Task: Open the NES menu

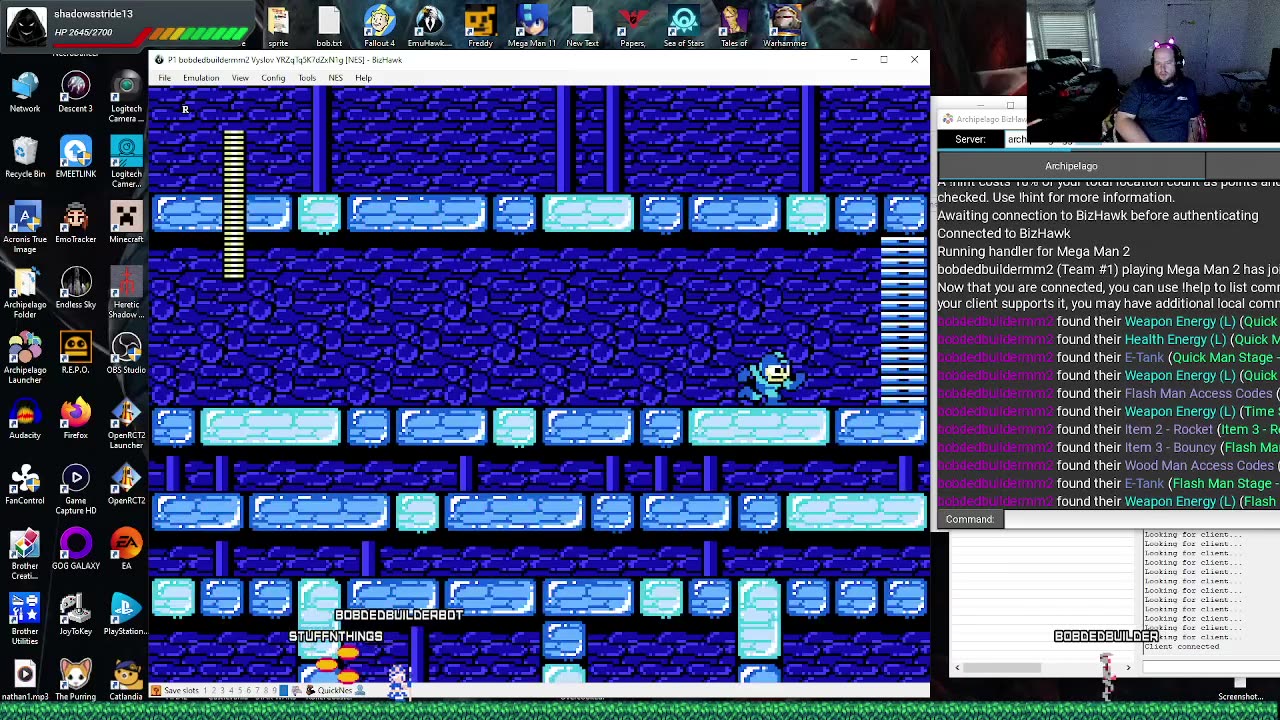Action: pyautogui.click(x=336, y=78)
